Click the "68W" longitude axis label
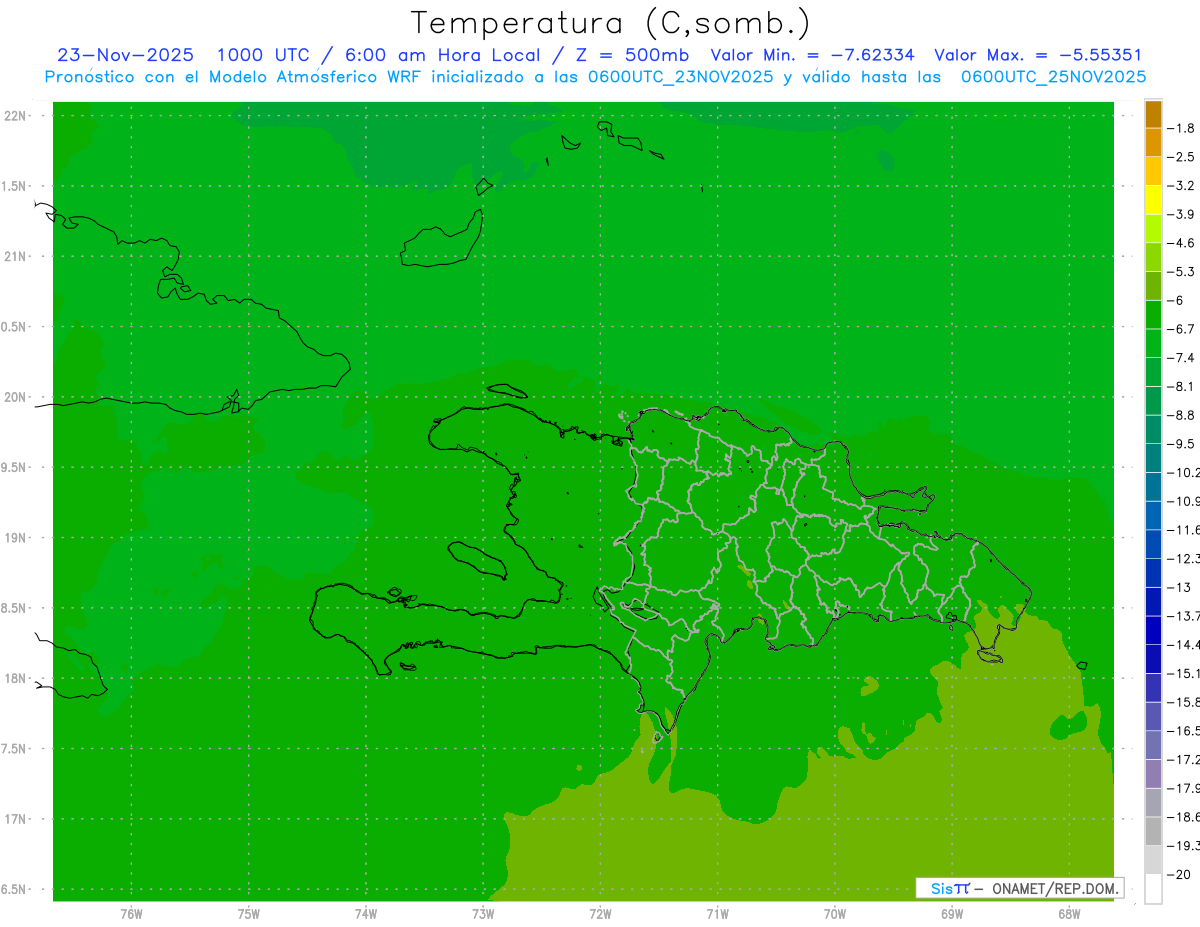 tap(1068, 914)
